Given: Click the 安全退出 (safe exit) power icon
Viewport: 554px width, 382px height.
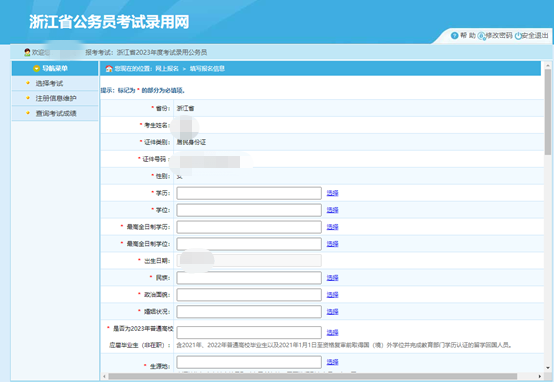Looking at the screenshot, I should click(518, 36).
